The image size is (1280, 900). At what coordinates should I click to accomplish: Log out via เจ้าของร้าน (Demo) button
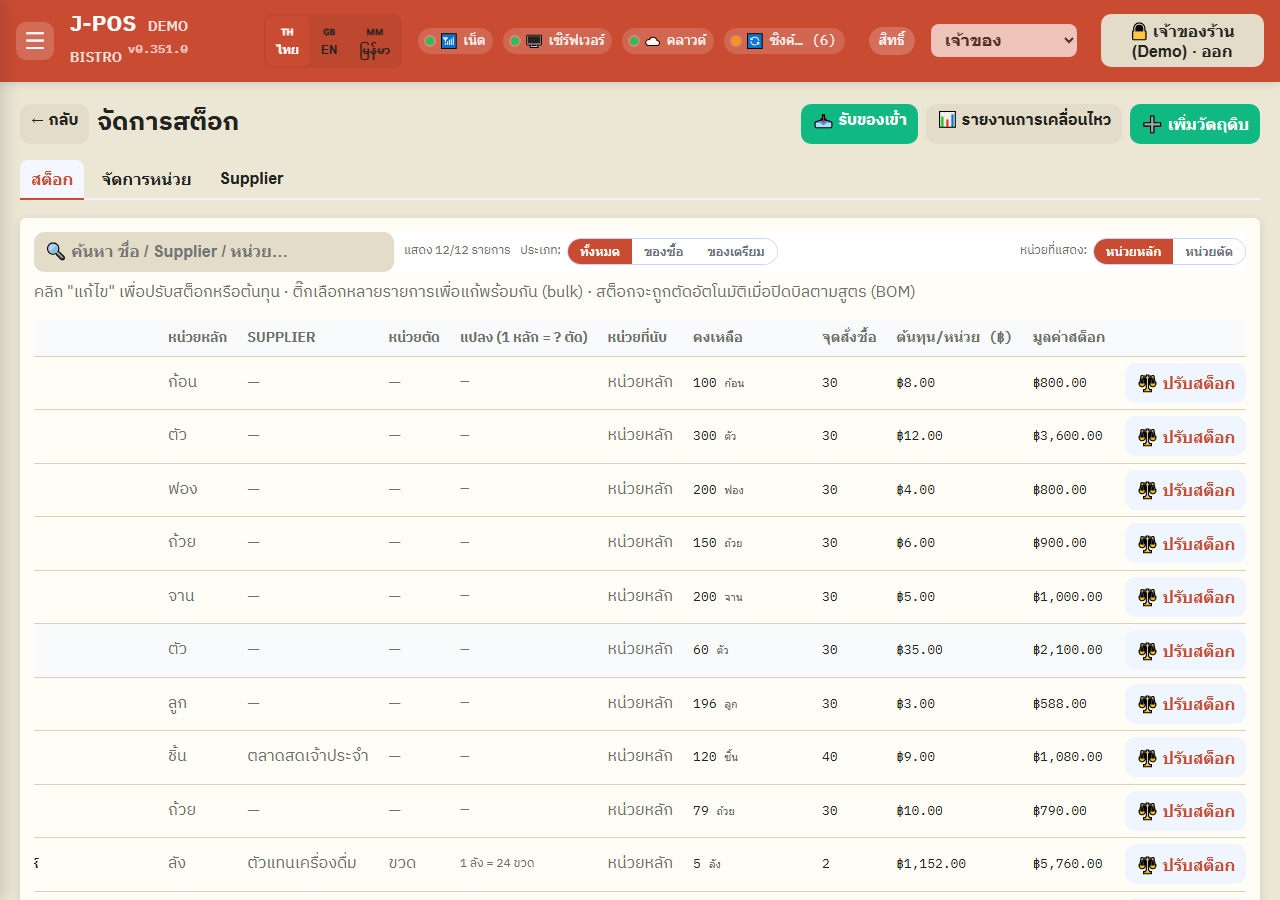pyautogui.click(x=1182, y=41)
